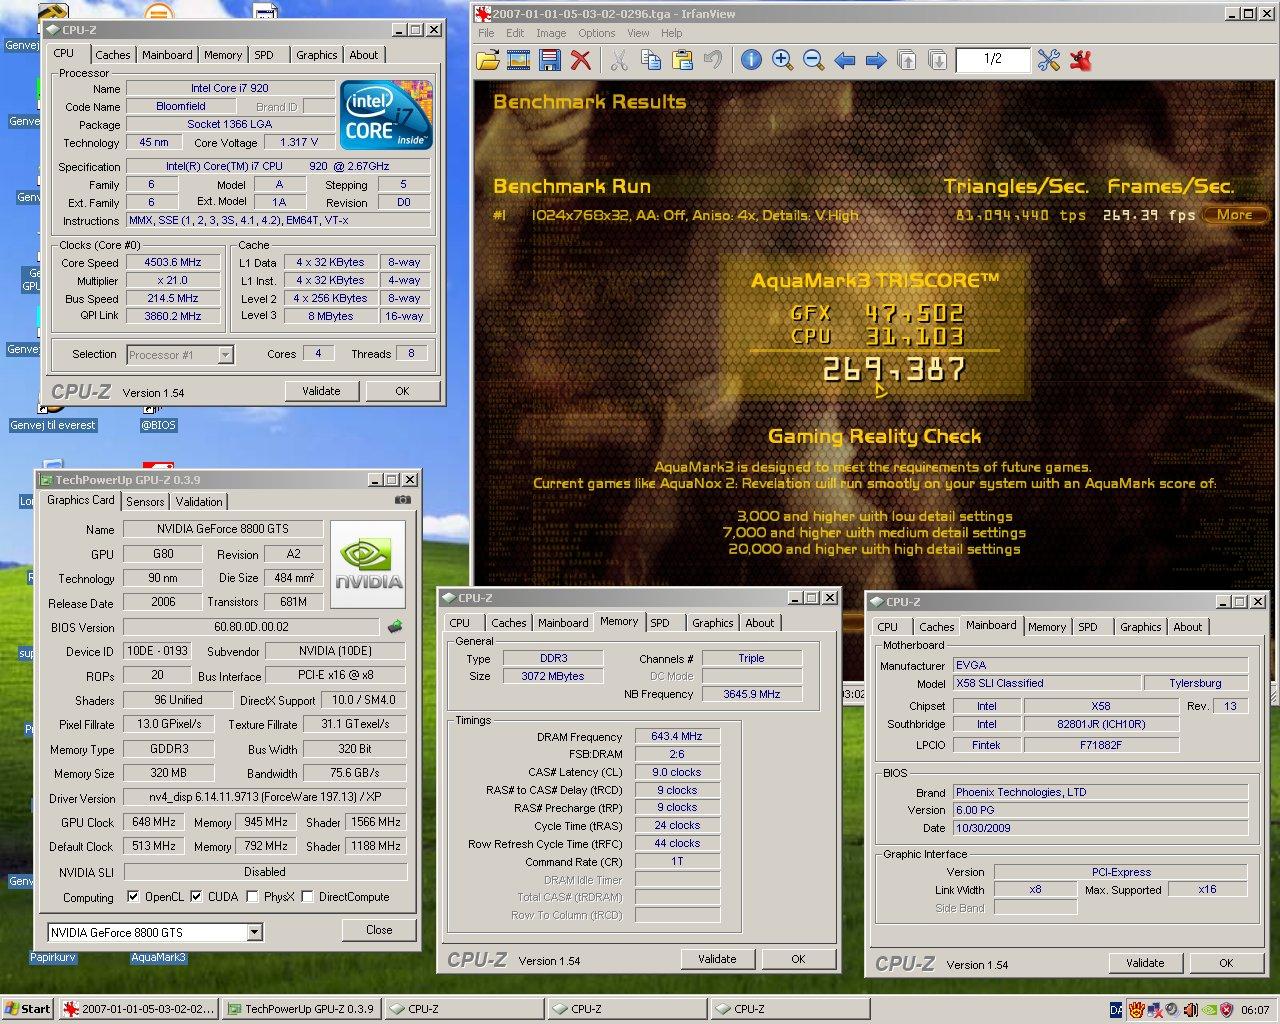Open About IrfanView via the red cat icon
1280x1024 pixels.
1080,60
